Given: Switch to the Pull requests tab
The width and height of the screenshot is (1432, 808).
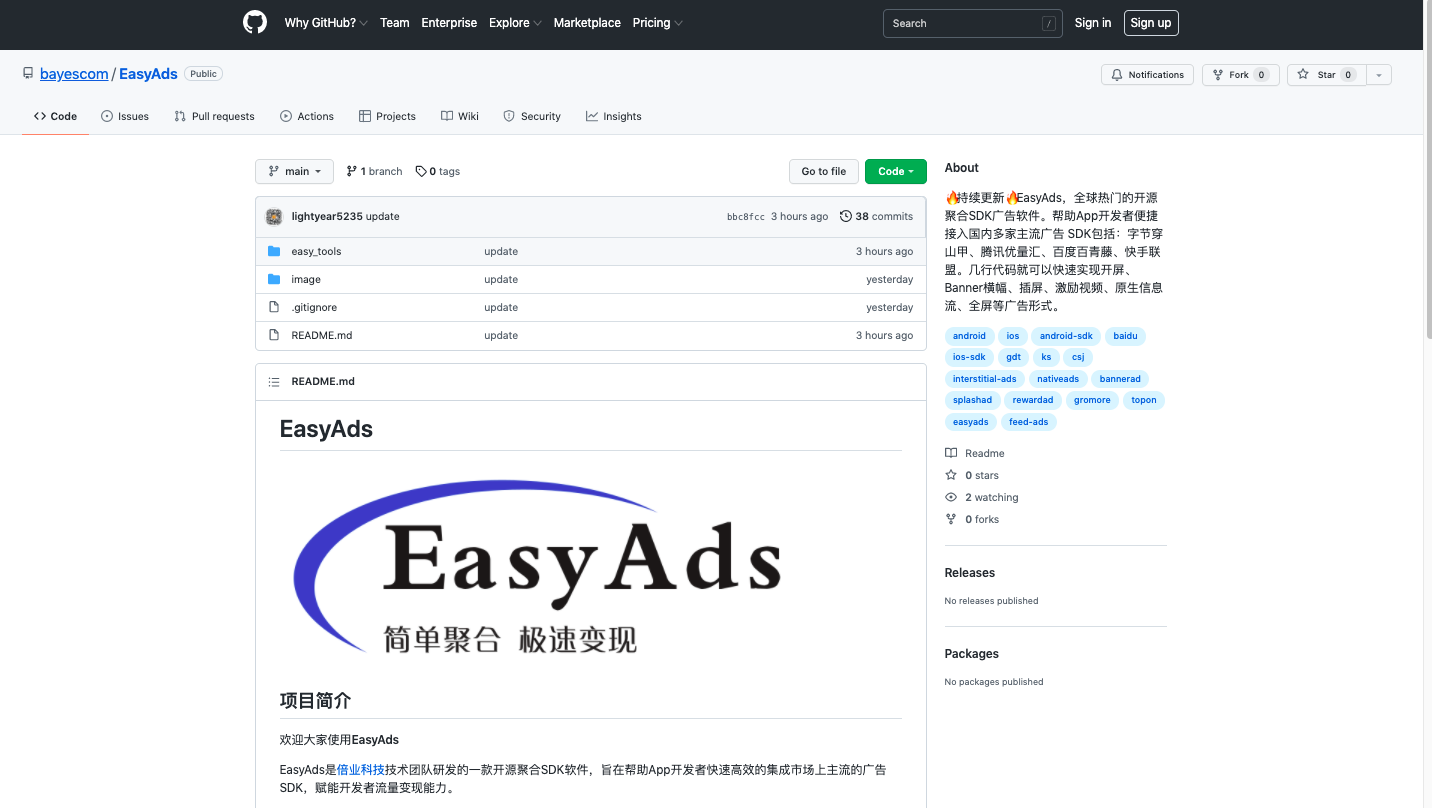Looking at the screenshot, I should (x=214, y=116).
